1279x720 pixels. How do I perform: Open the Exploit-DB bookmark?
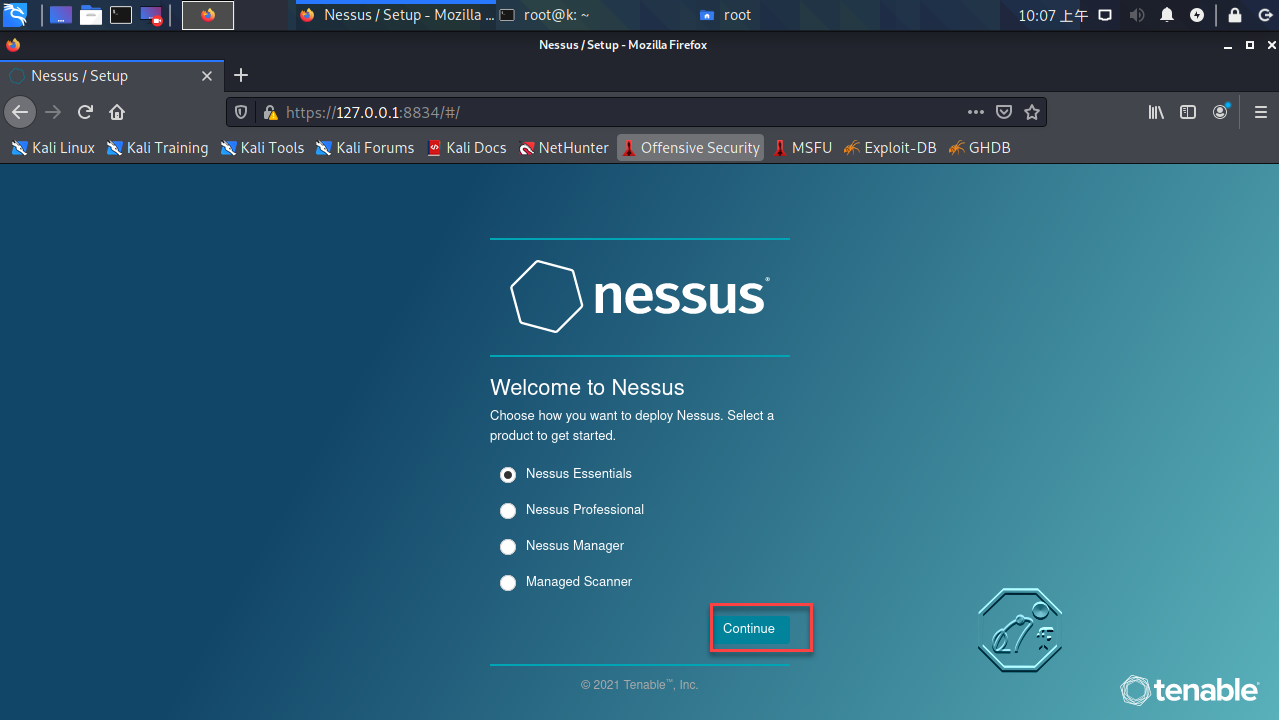click(x=890, y=148)
